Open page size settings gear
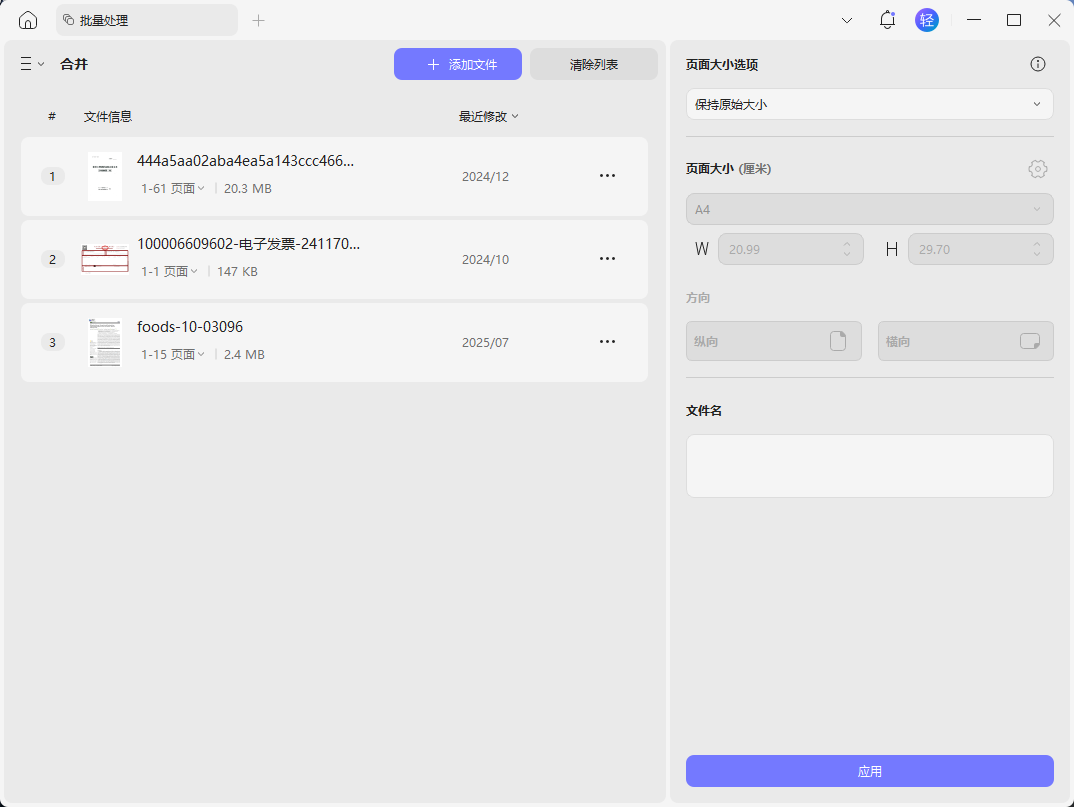 tap(1038, 169)
